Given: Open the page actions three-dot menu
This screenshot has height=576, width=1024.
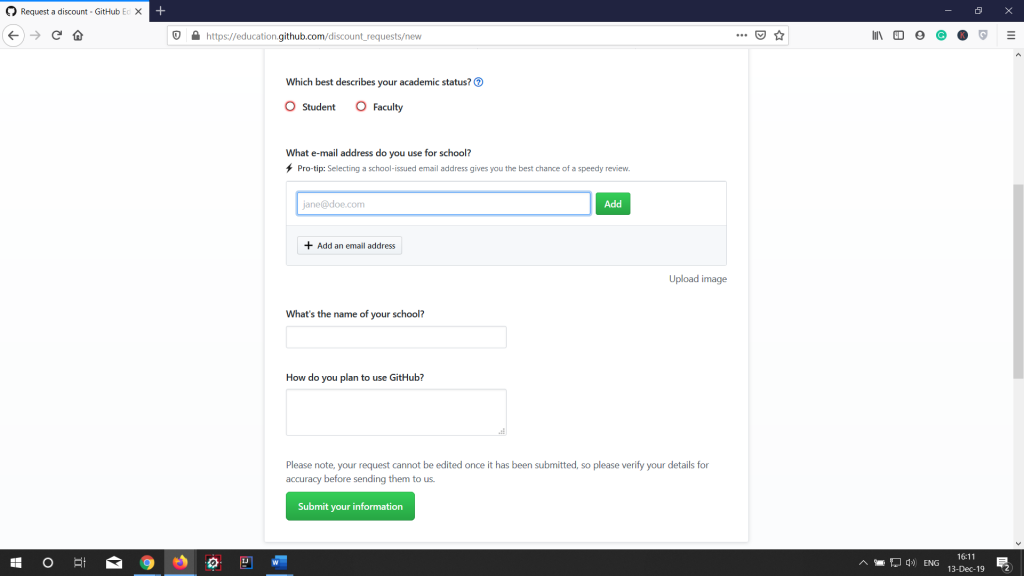Looking at the screenshot, I should (741, 35).
